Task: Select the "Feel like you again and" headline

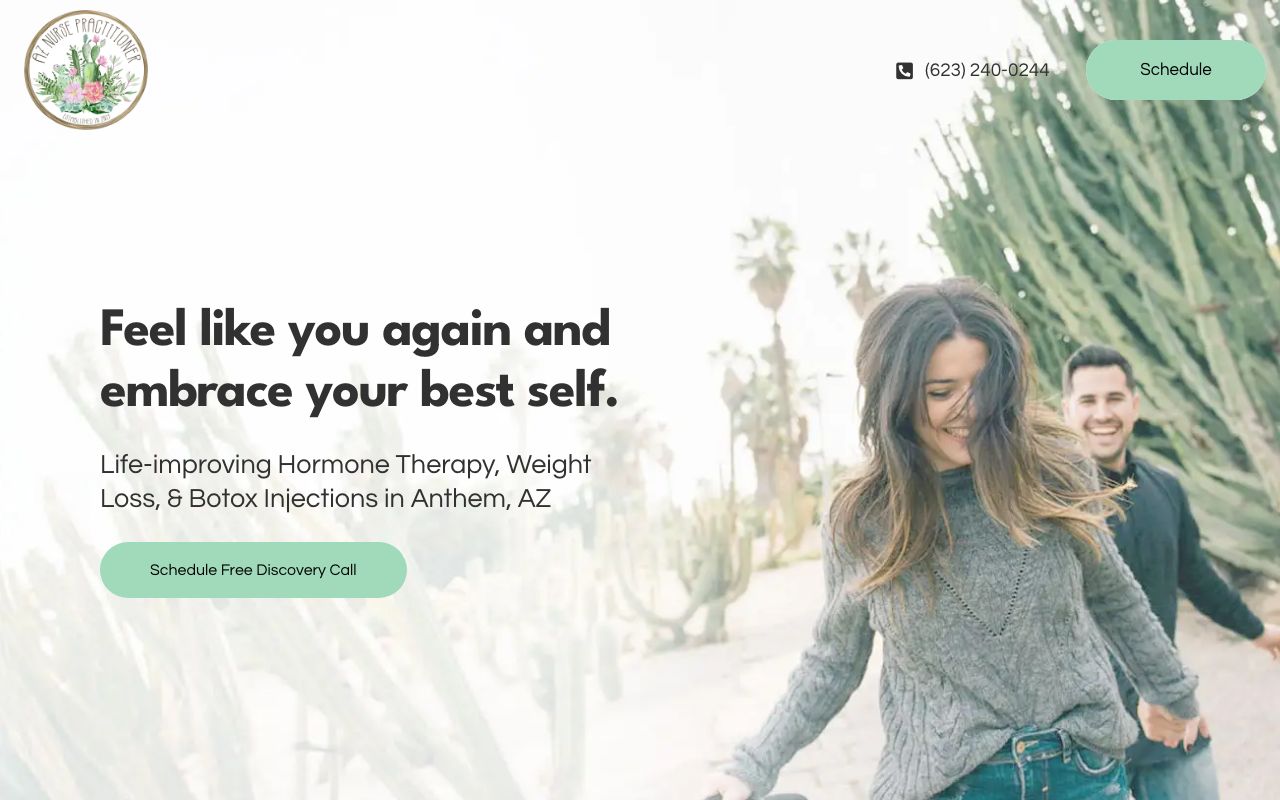Action: click(x=355, y=330)
